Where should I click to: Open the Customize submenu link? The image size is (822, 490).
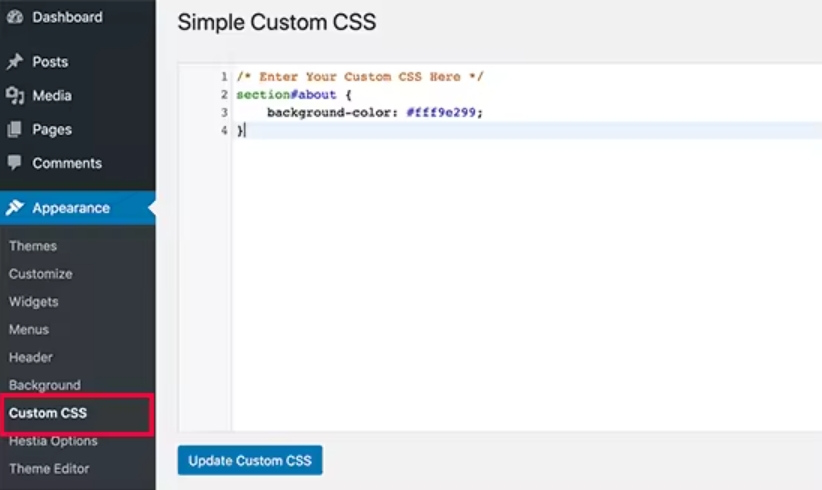[41, 274]
